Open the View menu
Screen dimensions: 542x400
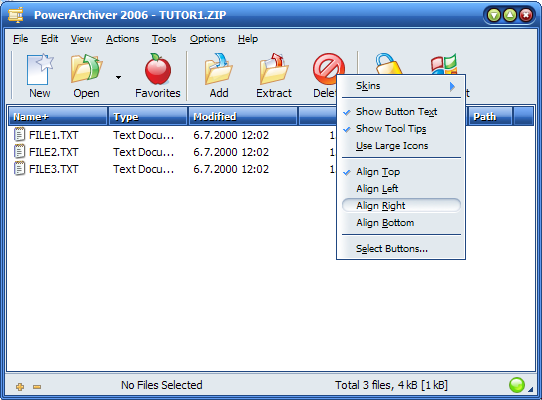coord(81,39)
